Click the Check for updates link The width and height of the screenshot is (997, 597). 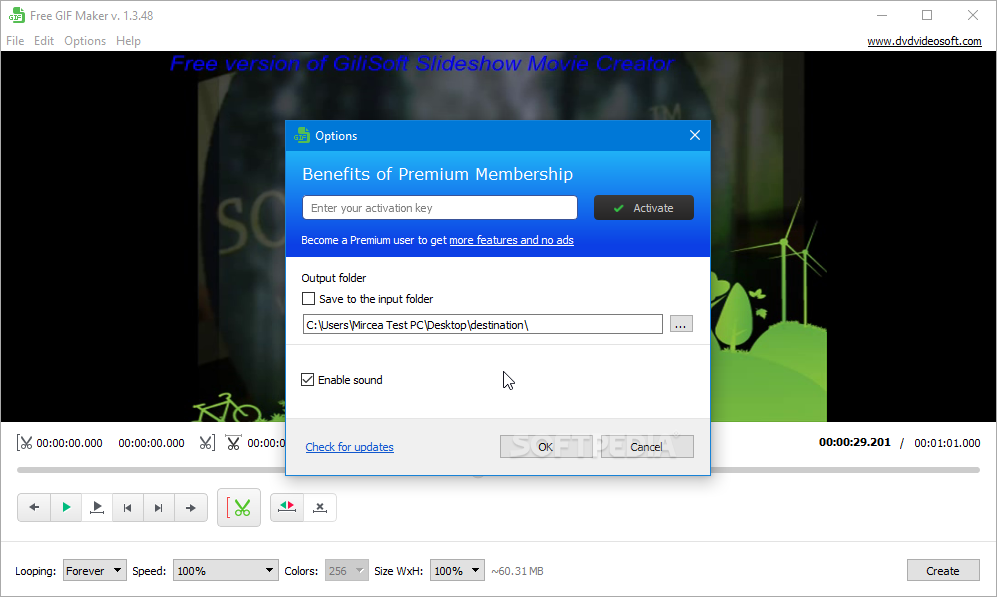point(350,447)
